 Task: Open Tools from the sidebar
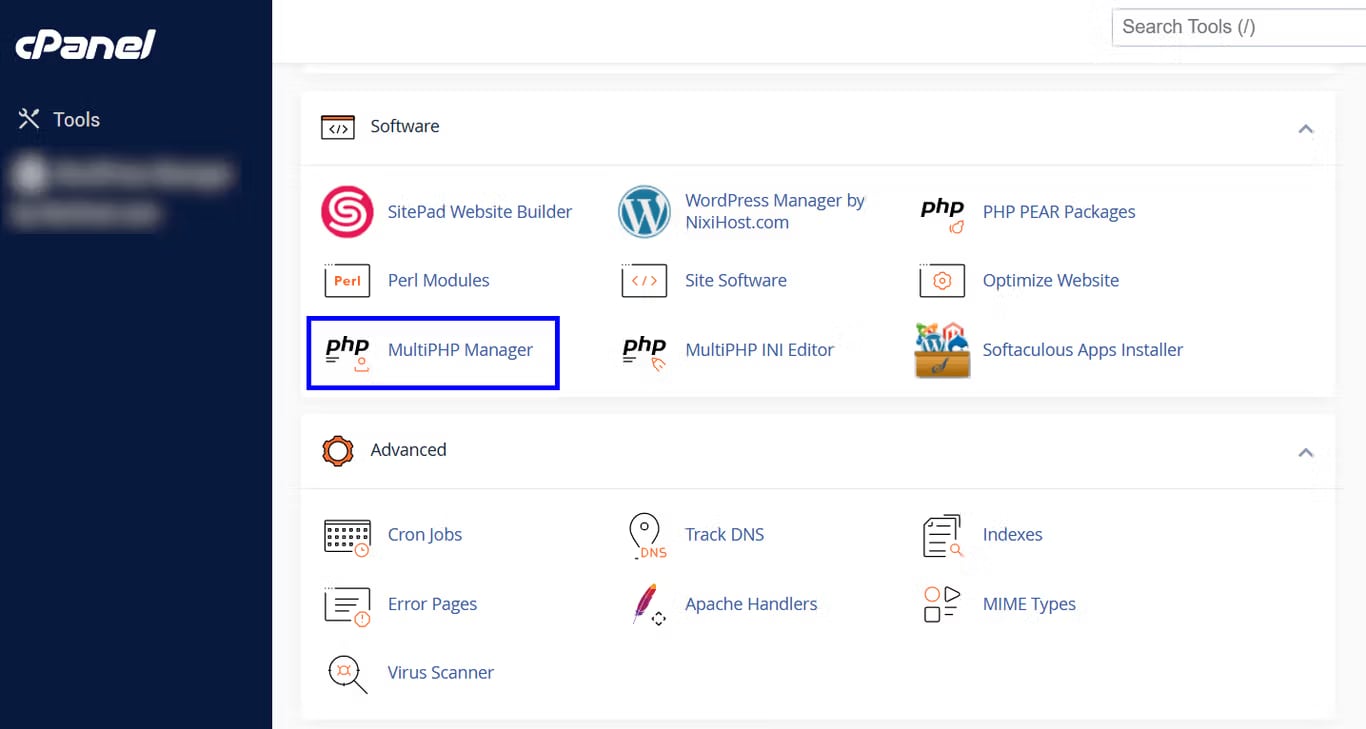click(78, 119)
